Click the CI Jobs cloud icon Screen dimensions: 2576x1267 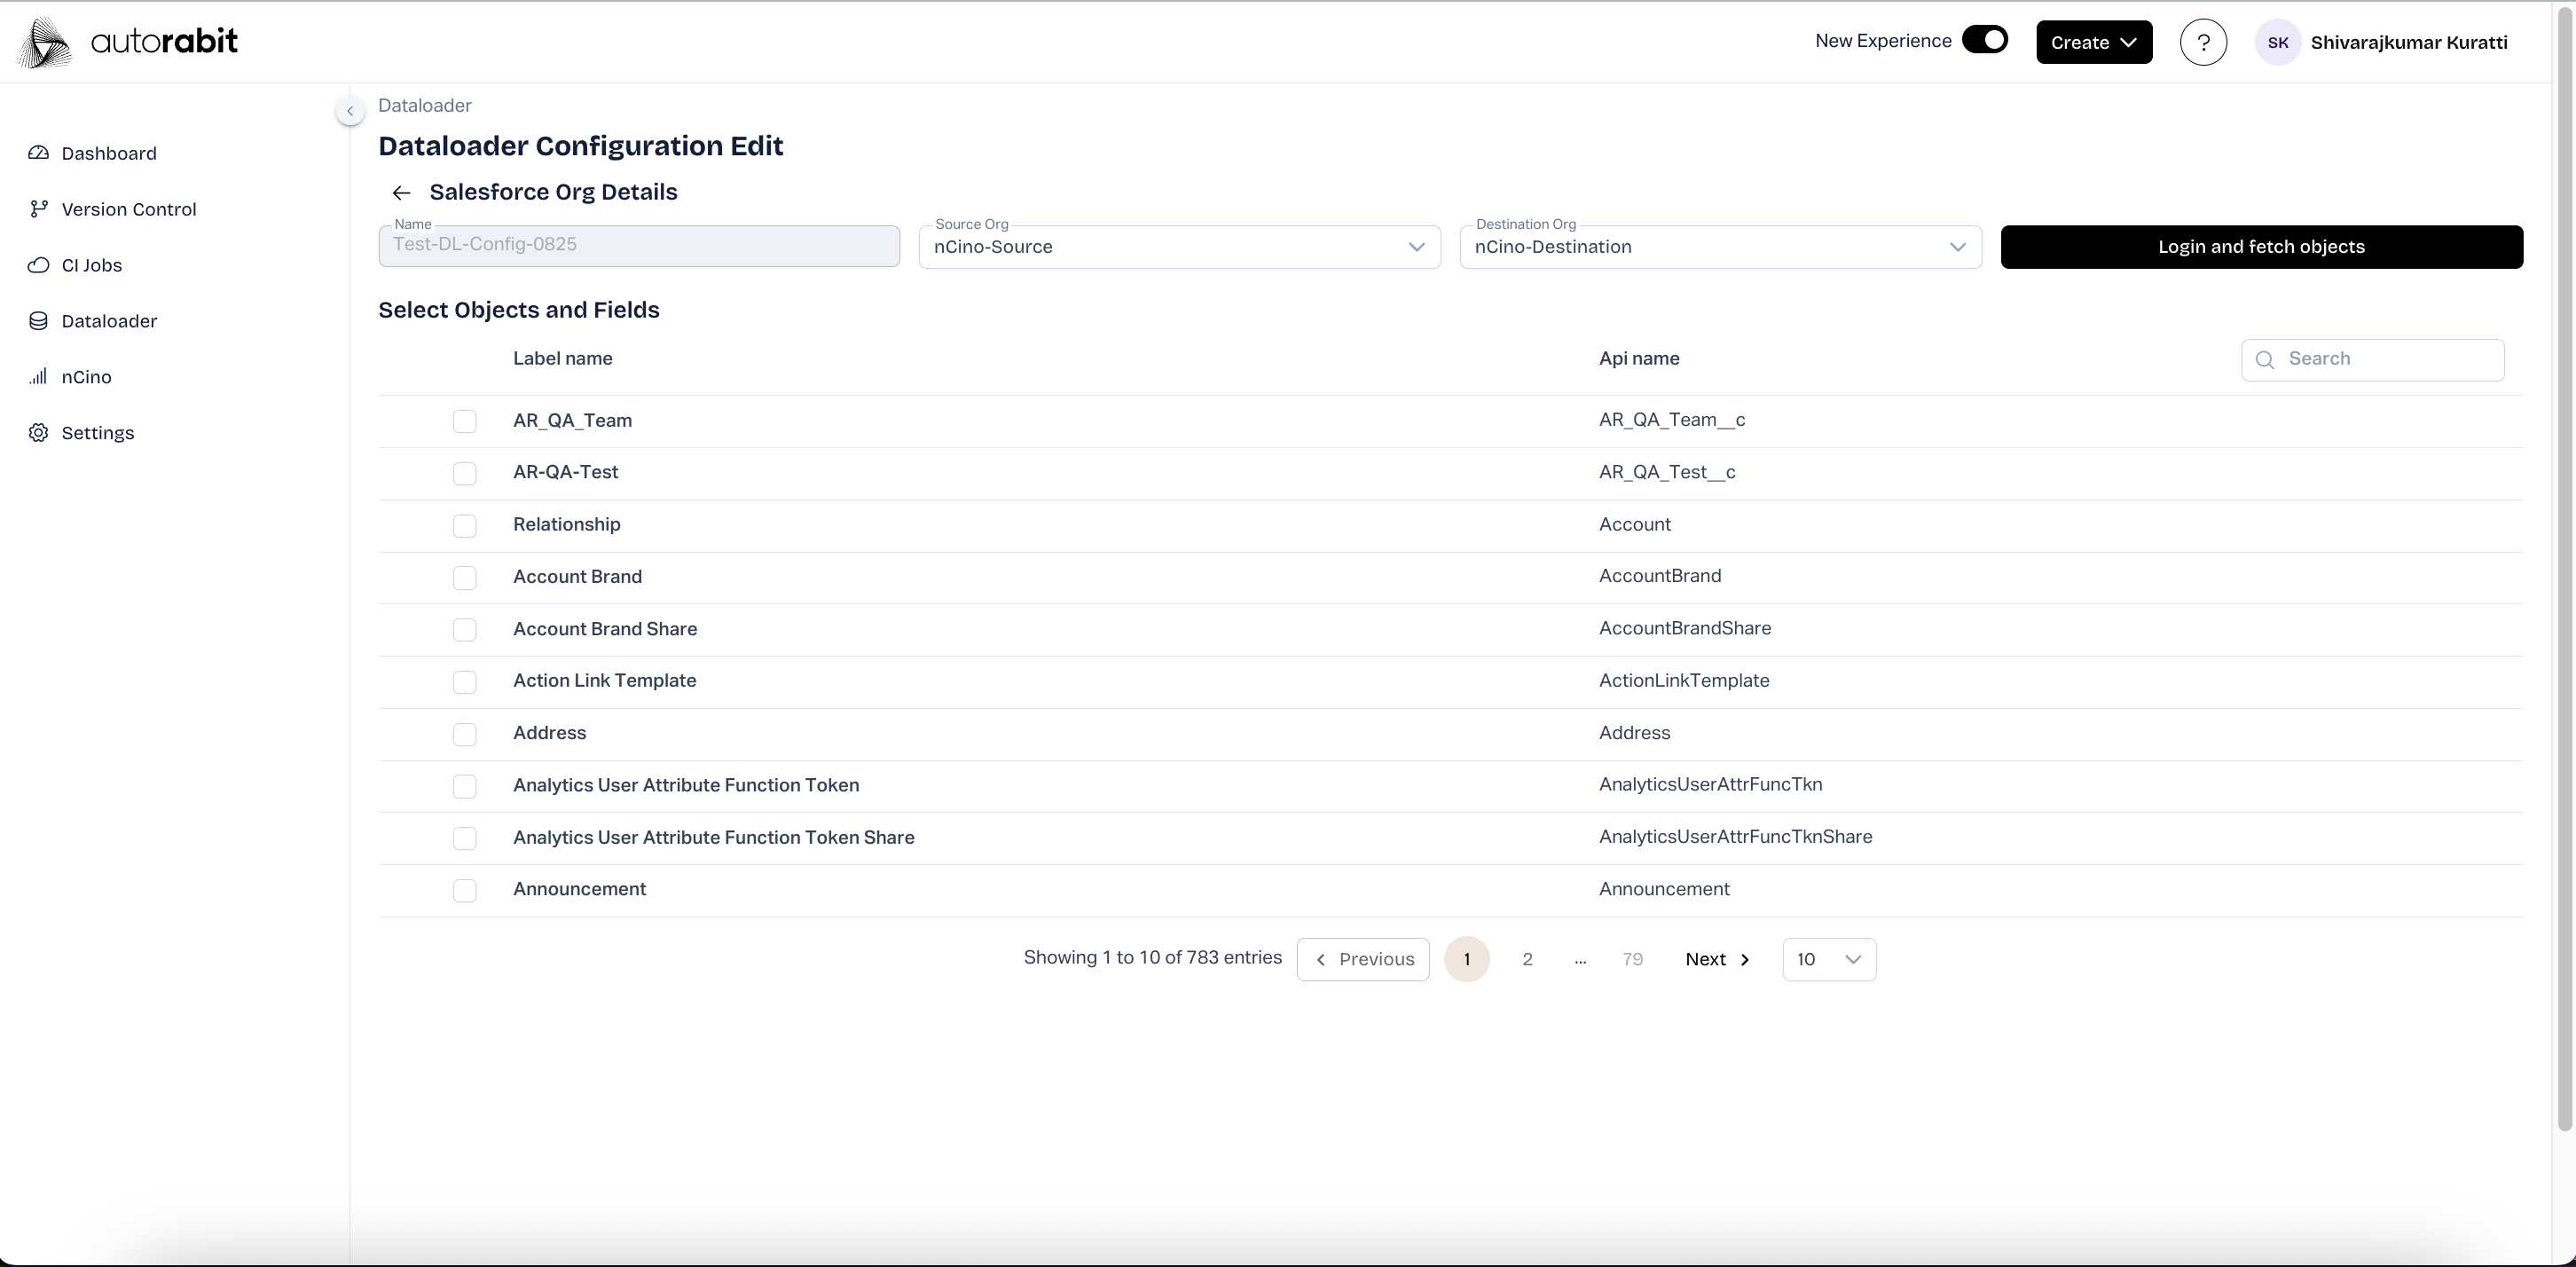(x=38, y=265)
